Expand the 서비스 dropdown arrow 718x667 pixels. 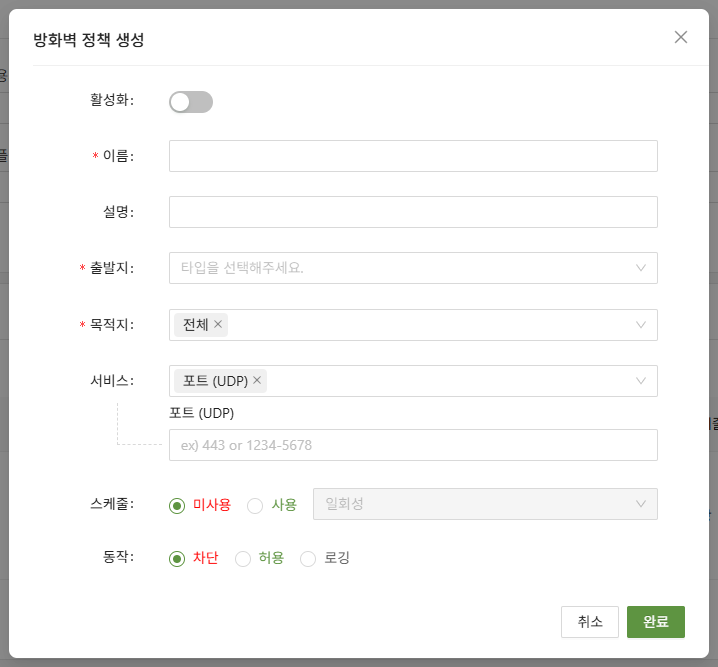(641, 381)
